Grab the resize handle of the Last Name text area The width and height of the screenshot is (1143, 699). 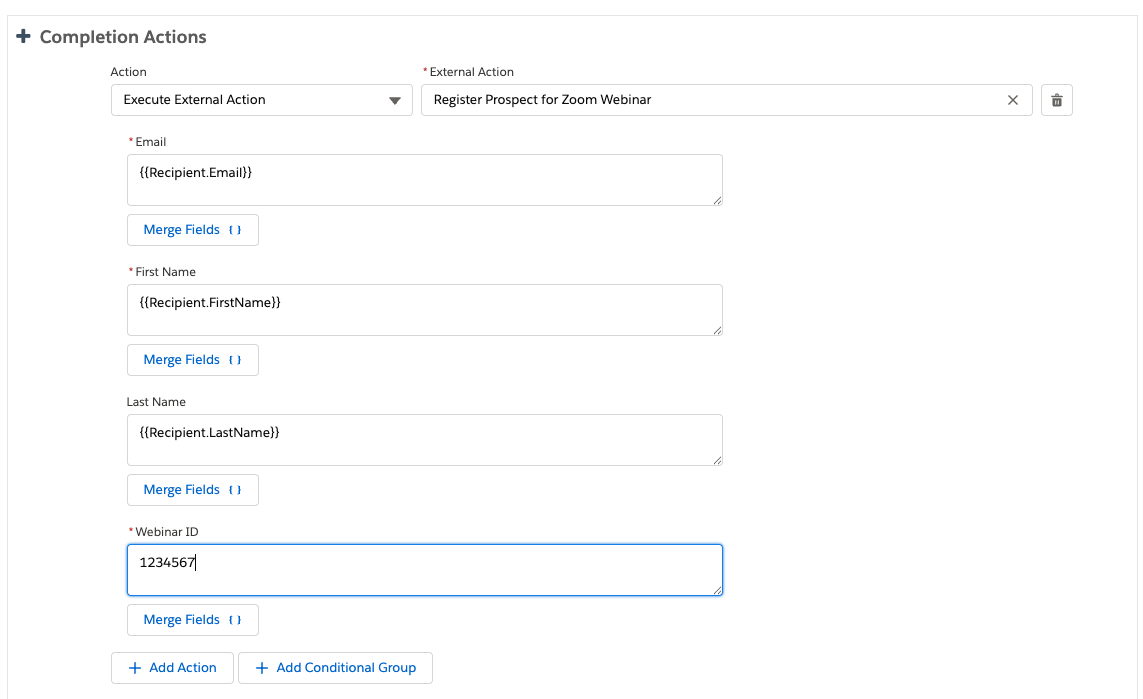point(717,460)
